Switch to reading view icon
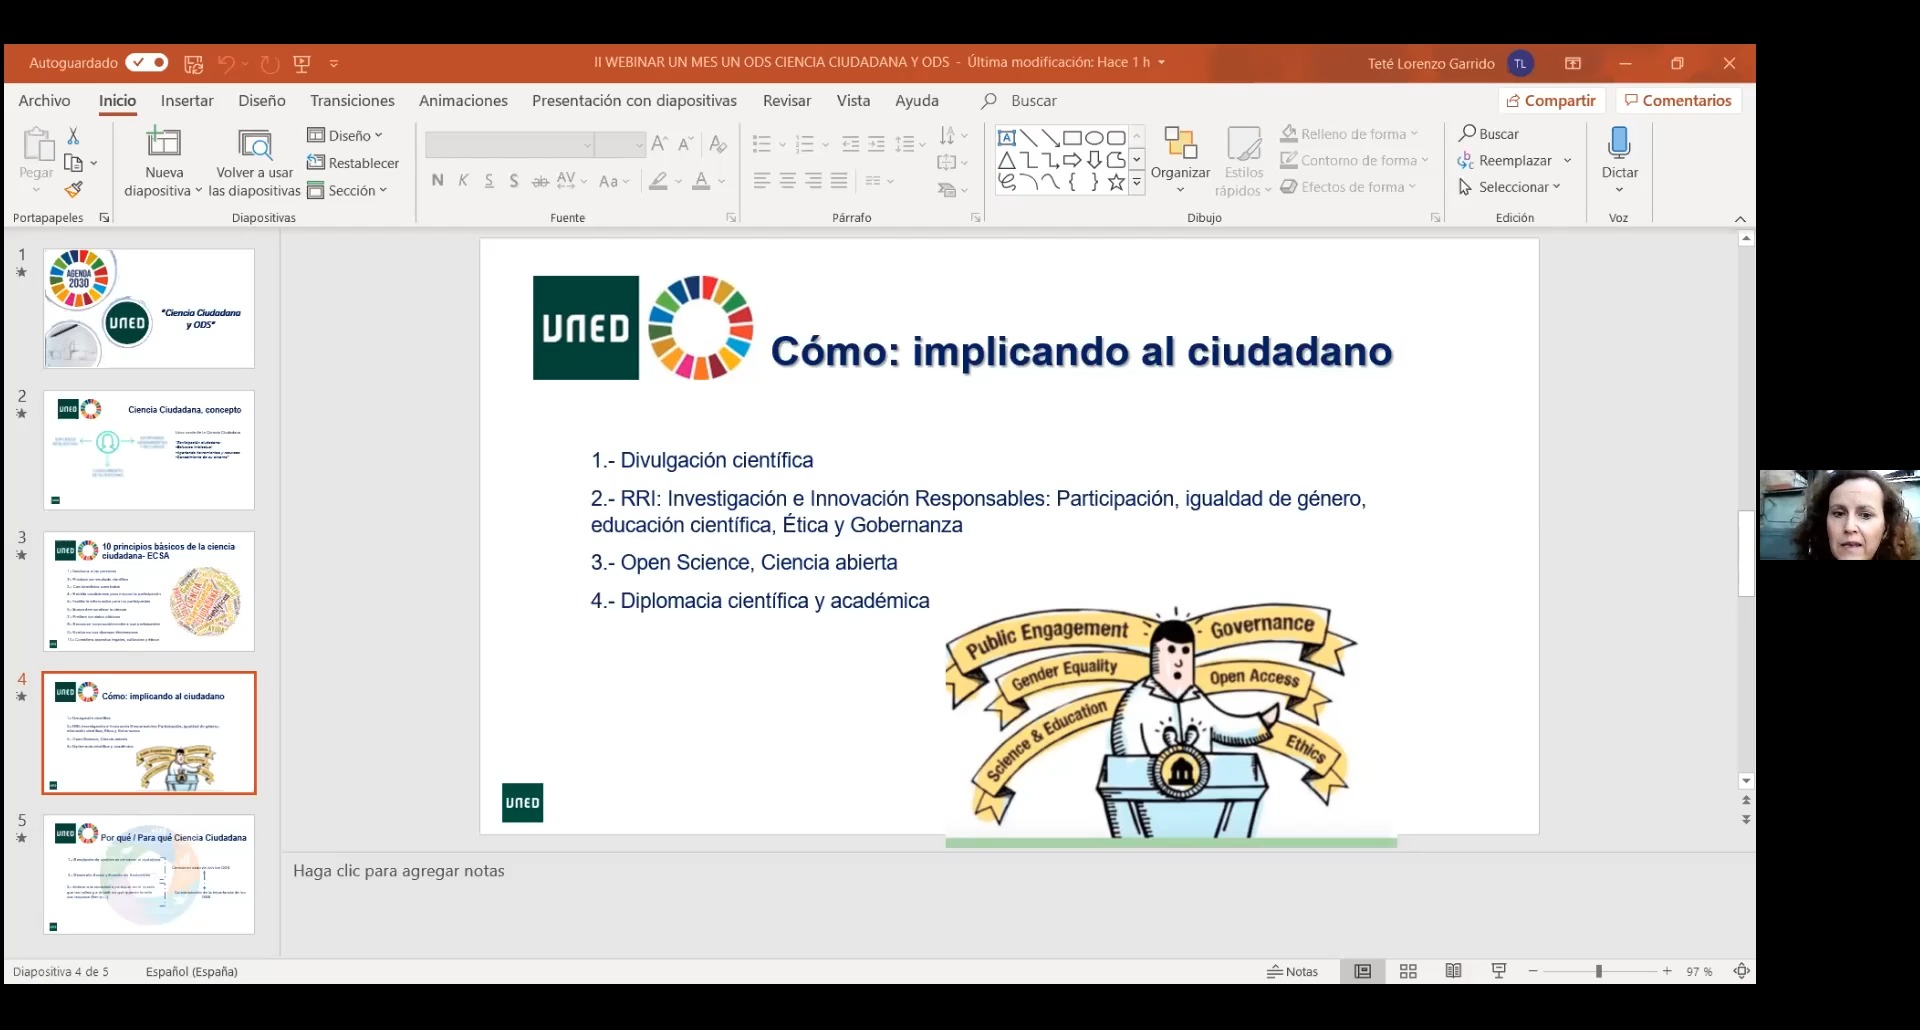The width and height of the screenshot is (1920, 1030). click(1453, 971)
